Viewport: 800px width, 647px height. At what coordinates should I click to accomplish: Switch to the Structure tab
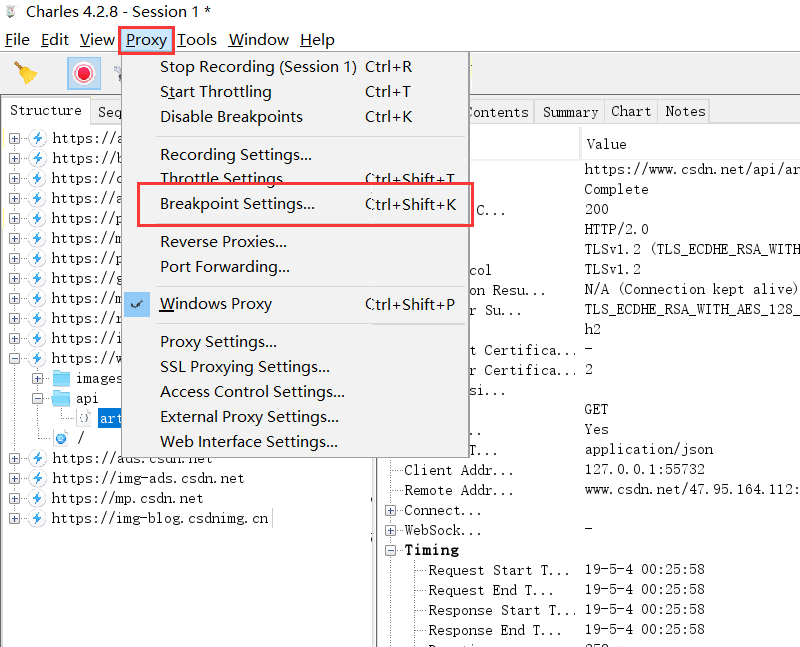click(46, 110)
